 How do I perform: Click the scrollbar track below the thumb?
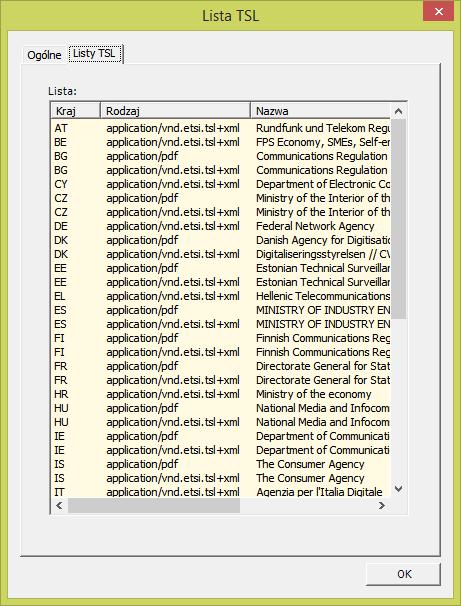pyautogui.click(x=398, y=400)
